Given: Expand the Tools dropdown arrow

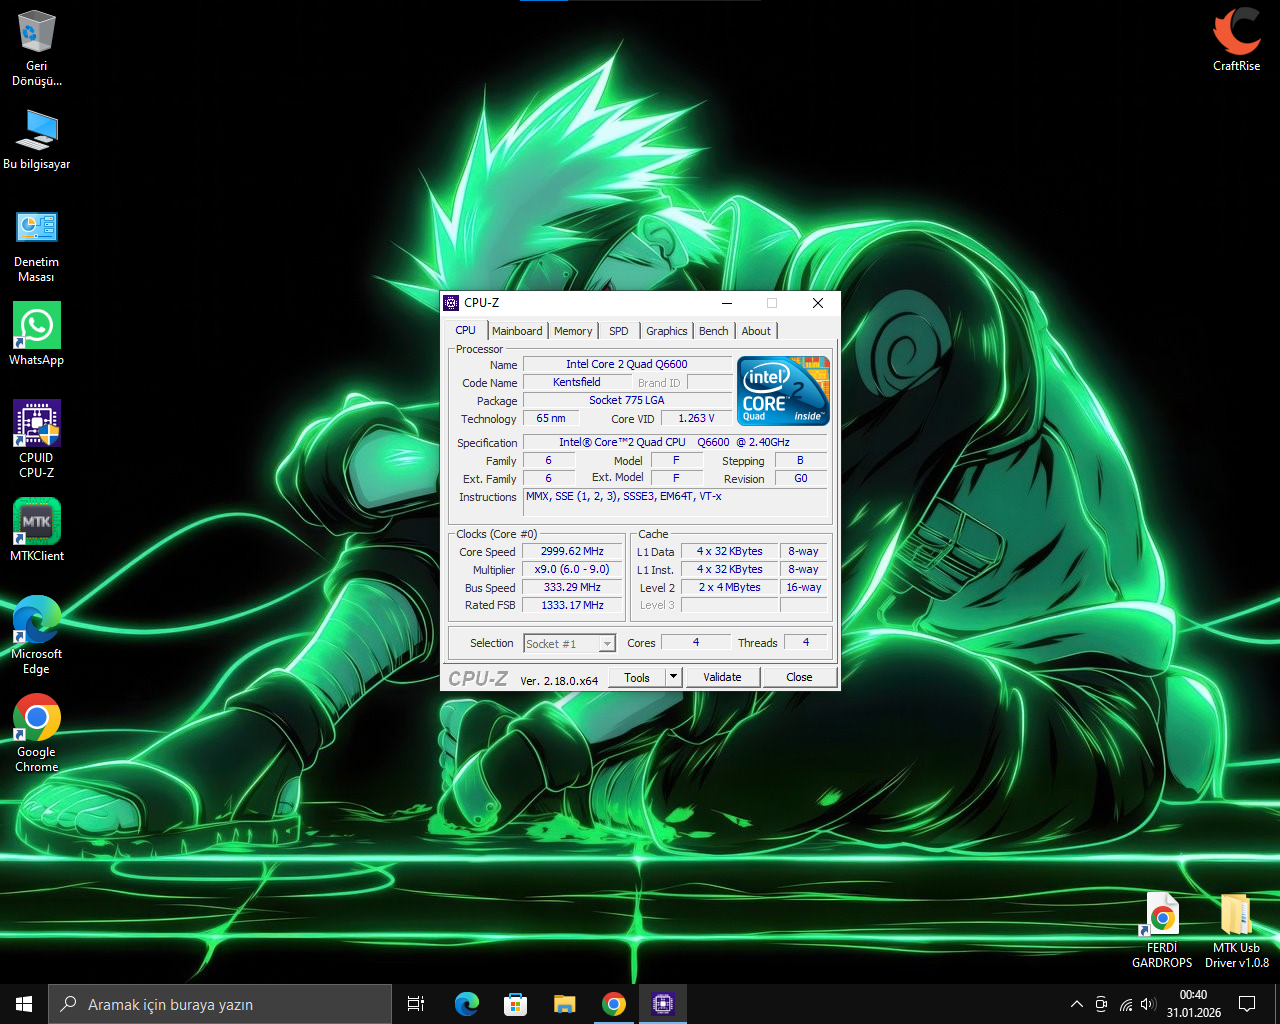Looking at the screenshot, I should [x=673, y=677].
